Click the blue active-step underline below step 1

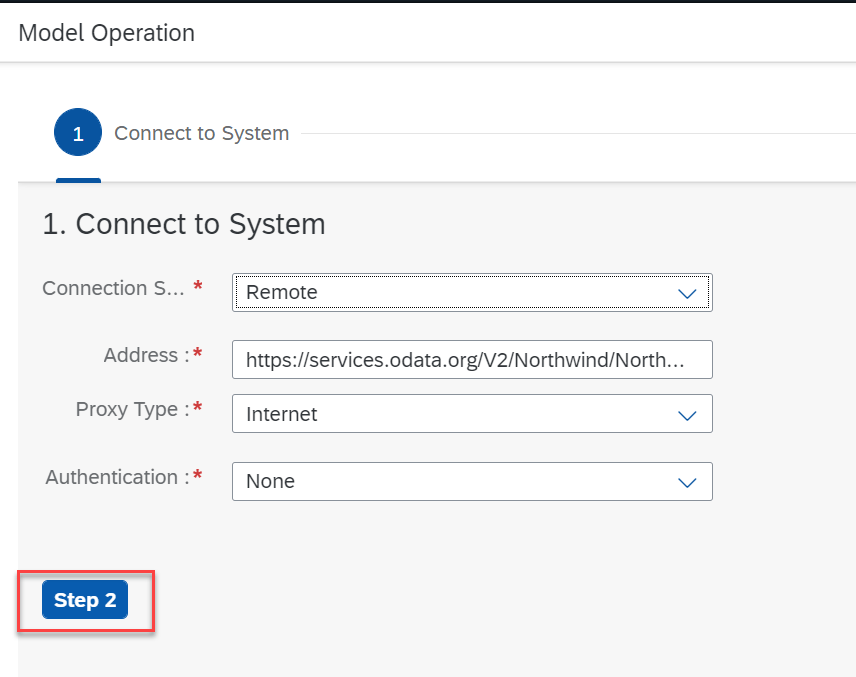pyautogui.click(x=78, y=180)
